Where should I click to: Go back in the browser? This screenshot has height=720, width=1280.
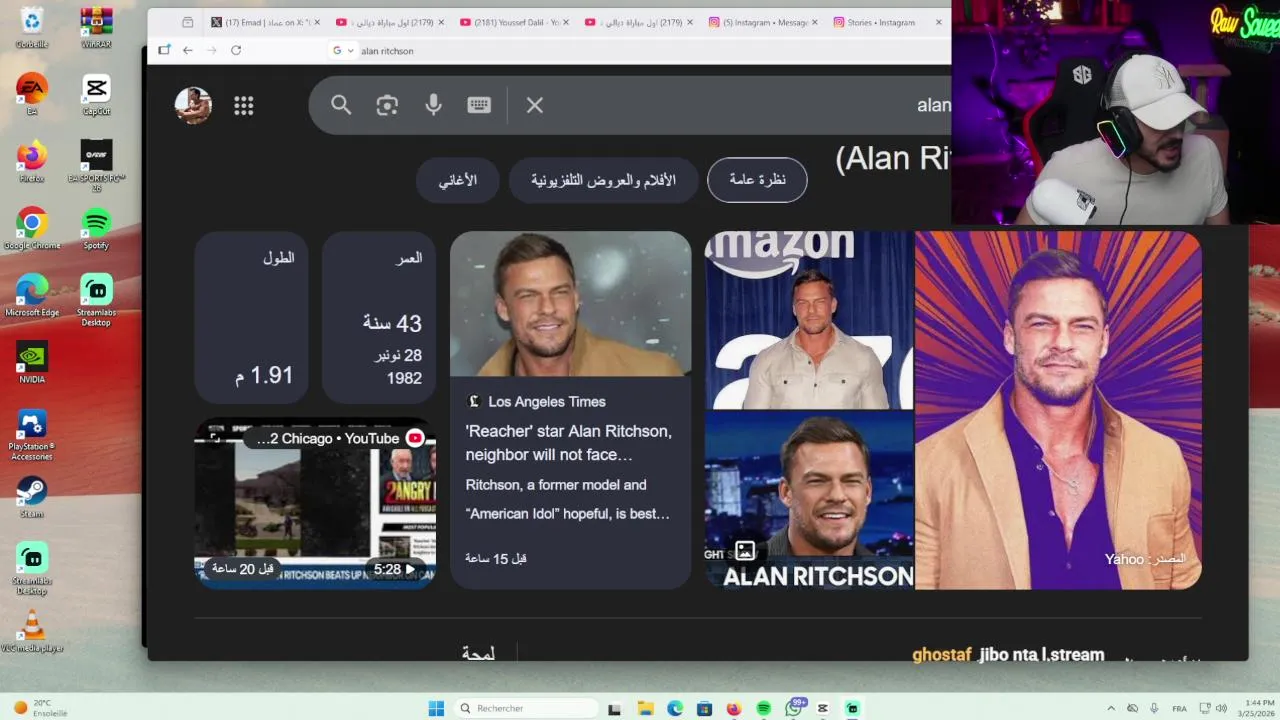click(187, 50)
